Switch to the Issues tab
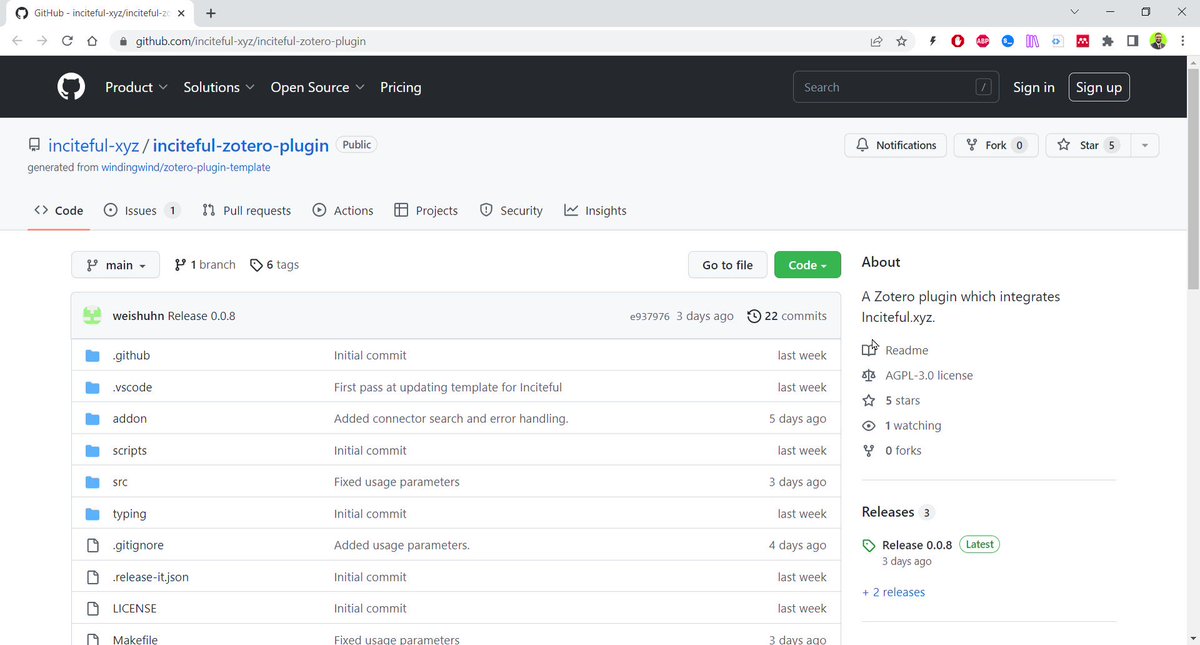This screenshot has width=1200, height=645. coord(143,210)
